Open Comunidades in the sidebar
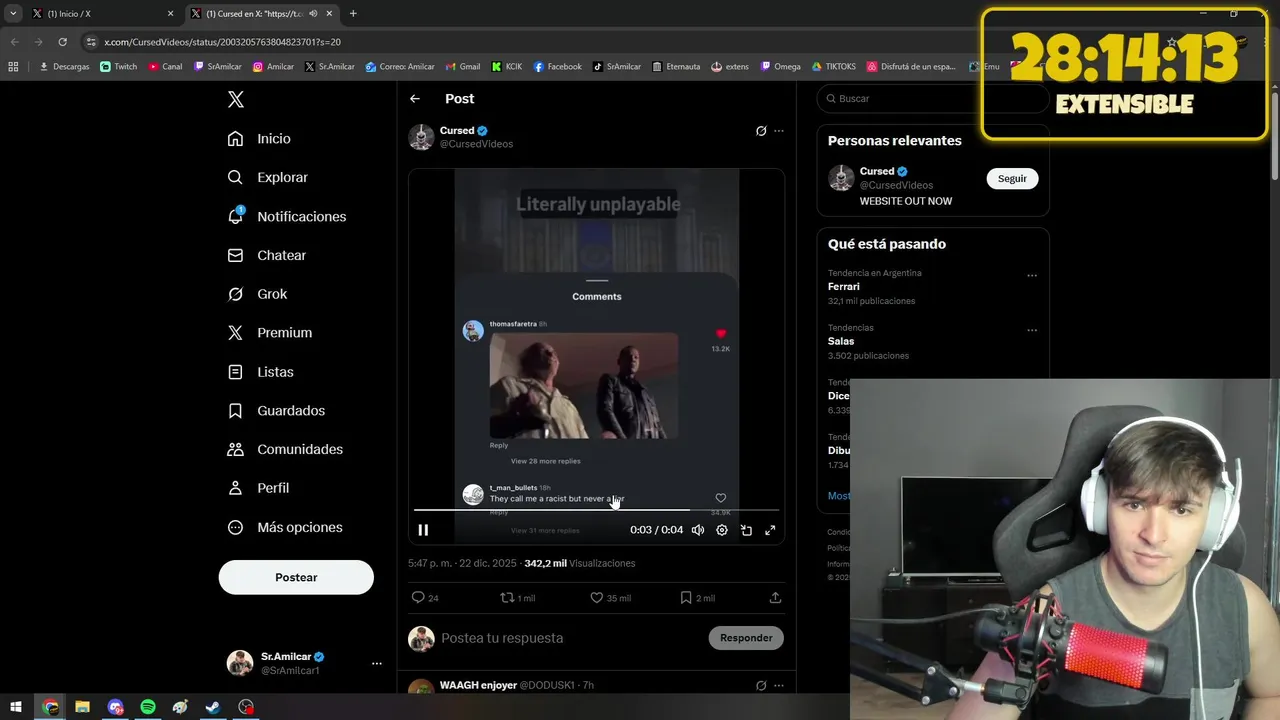Image resolution: width=1280 pixels, height=720 pixels. [286, 450]
